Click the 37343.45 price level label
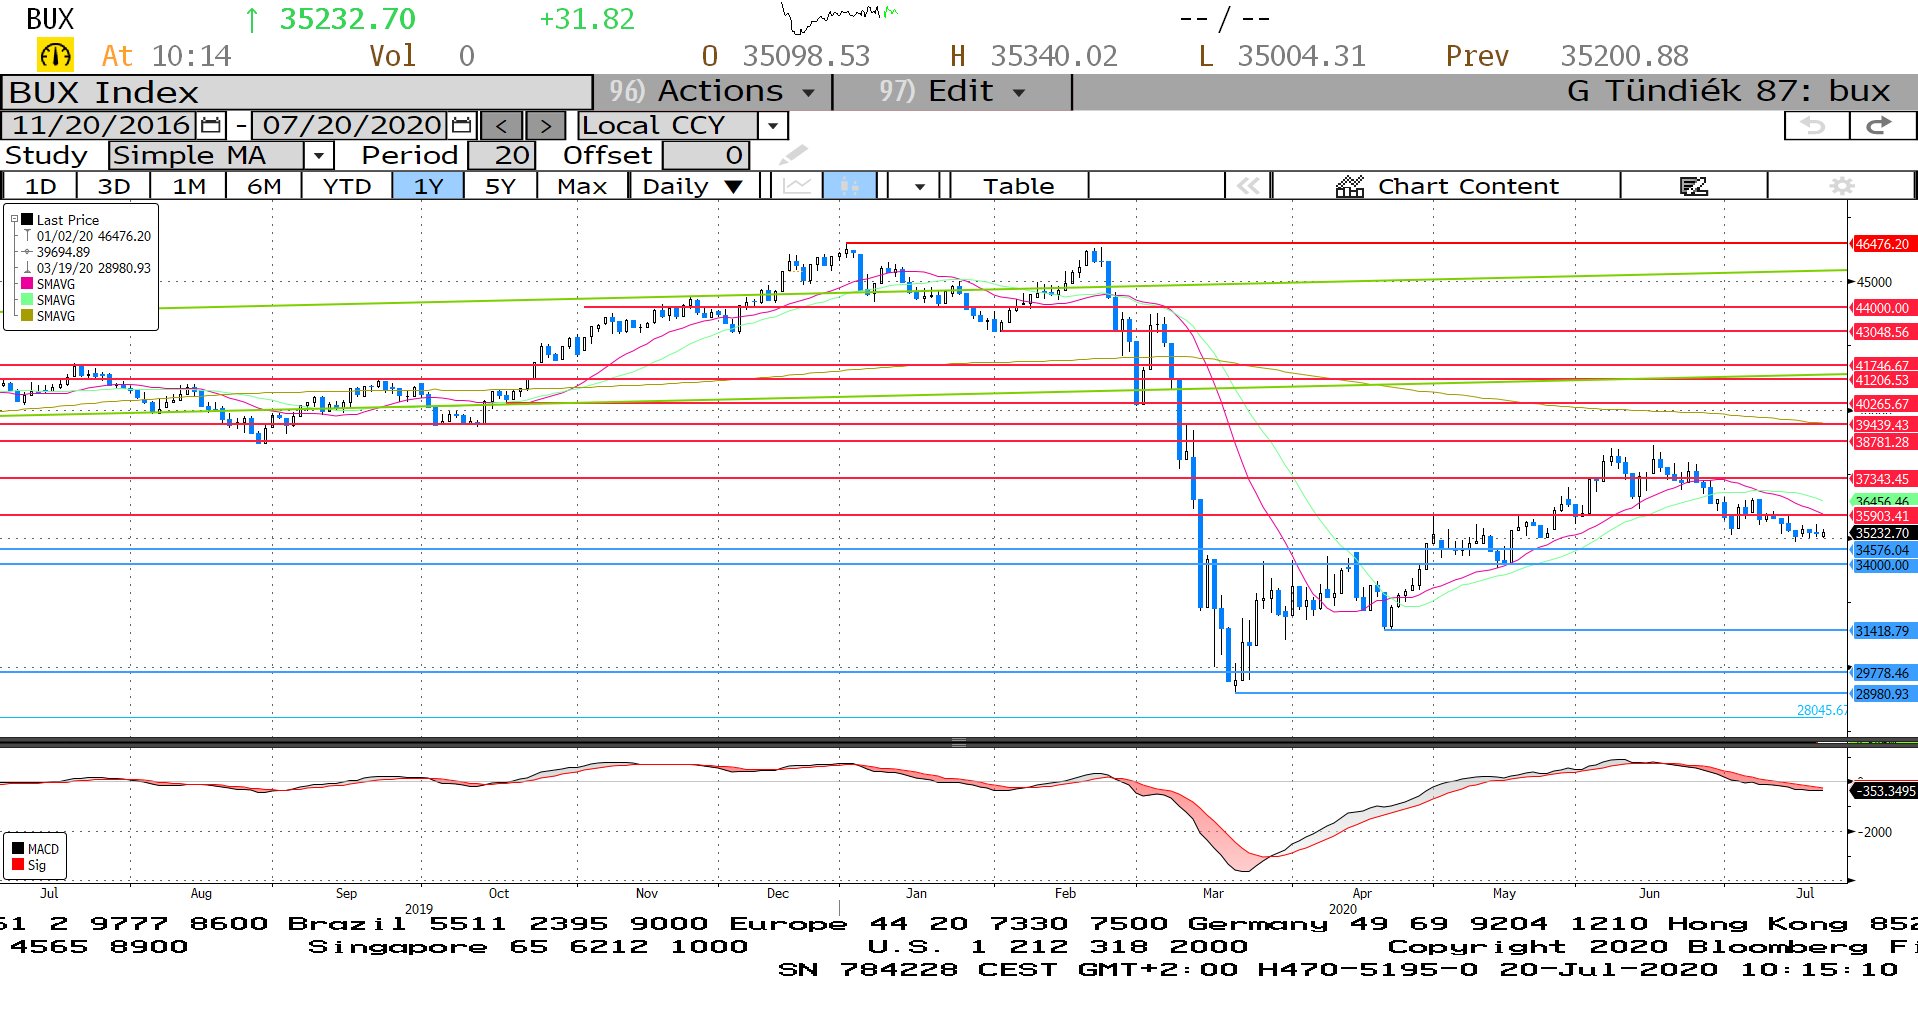 click(x=1882, y=479)
